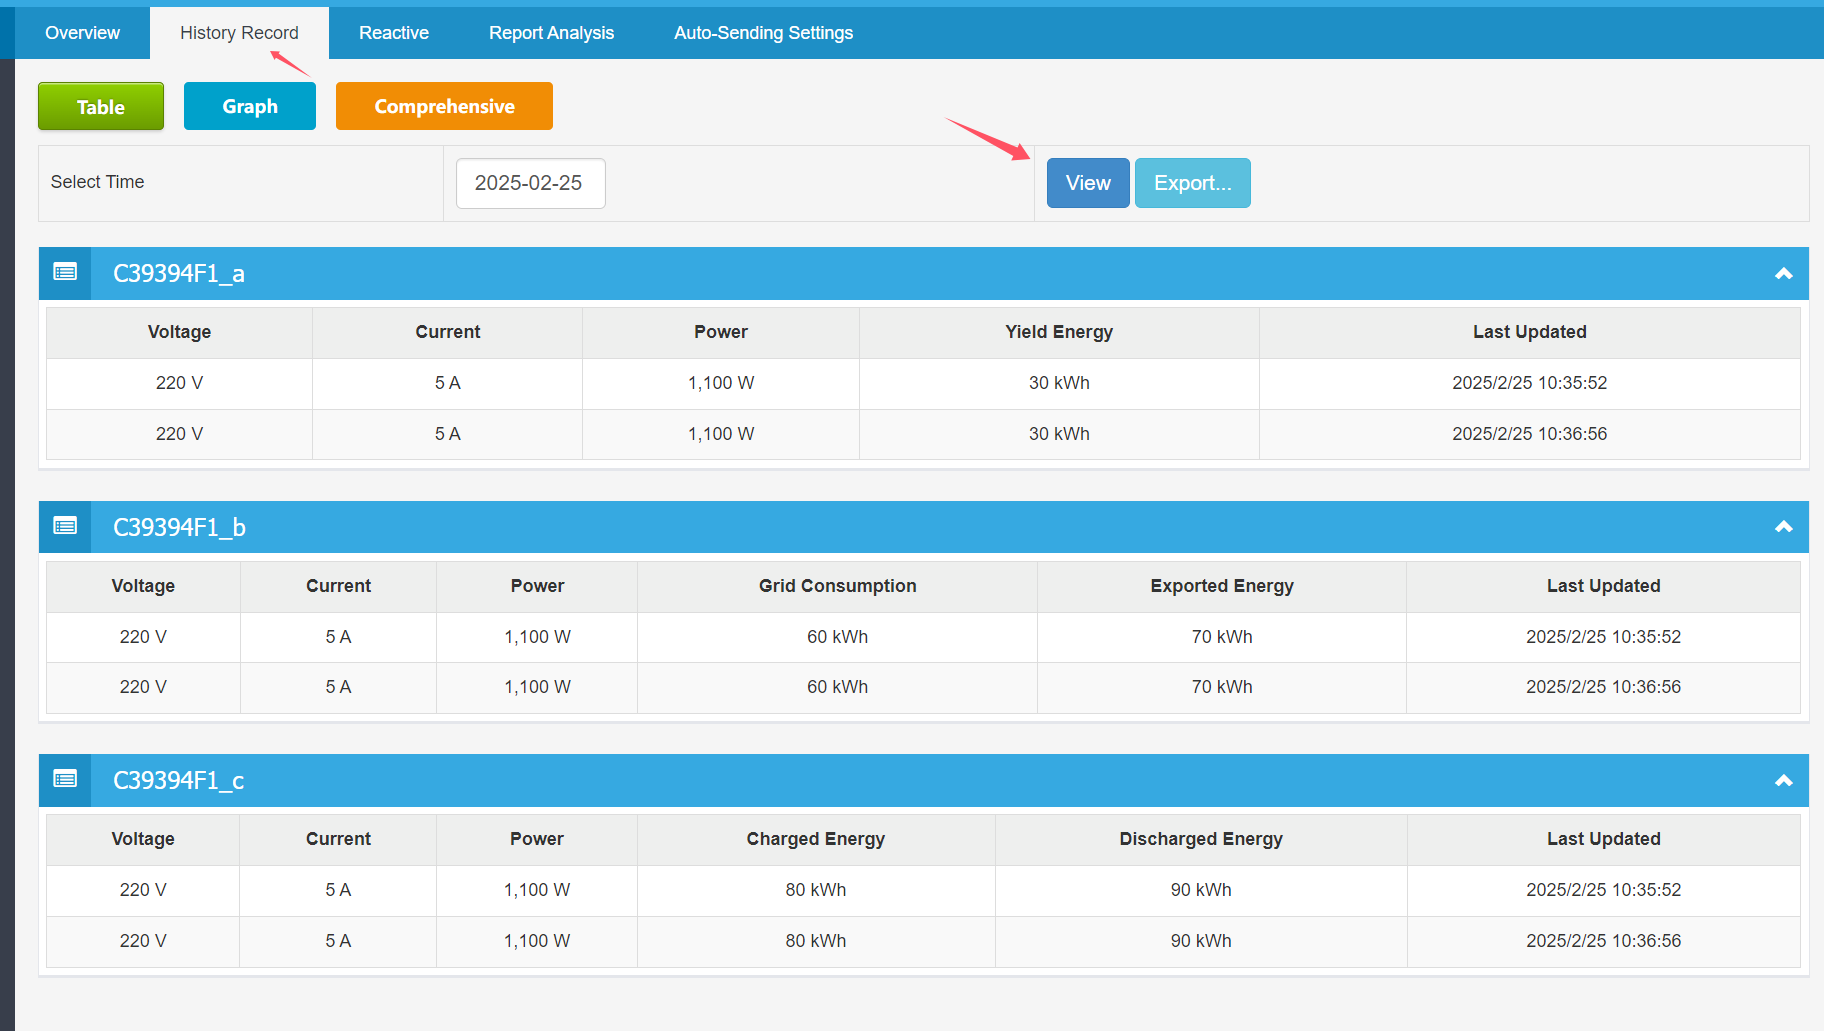Click Last Updated header in C39394F1_c table
1824x1031 pixels.
1604,839
